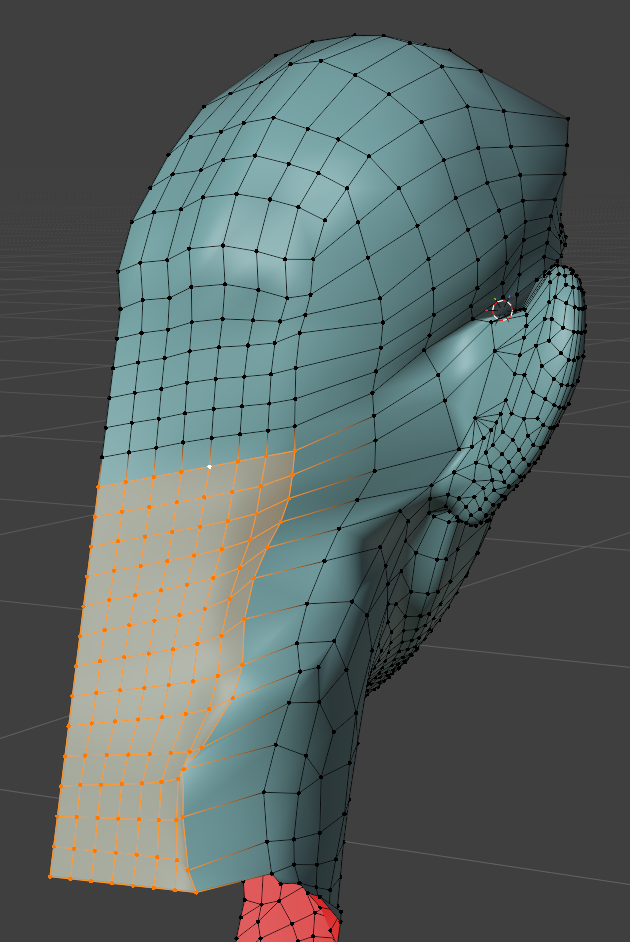Click the fan-shaped pole vertex in front of the ear
630x942 pixels.
pos(477,416)
